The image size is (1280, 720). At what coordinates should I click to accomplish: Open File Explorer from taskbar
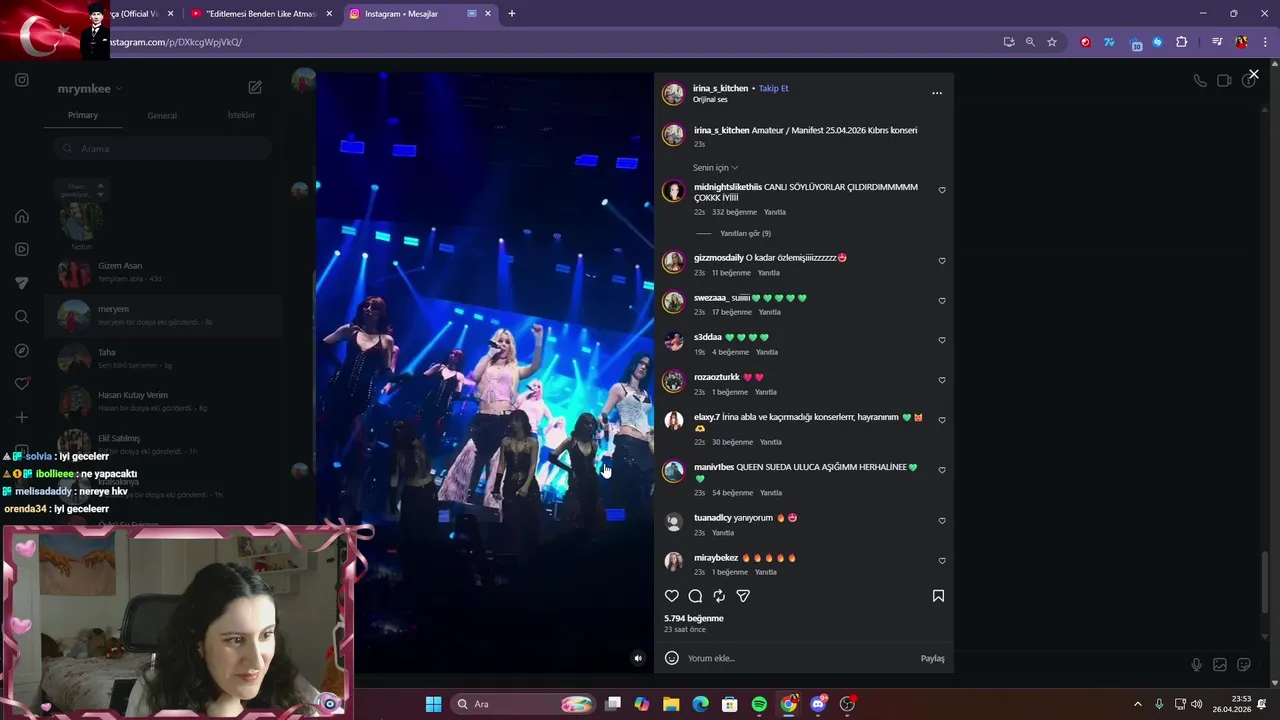click(x=671, y=704)
